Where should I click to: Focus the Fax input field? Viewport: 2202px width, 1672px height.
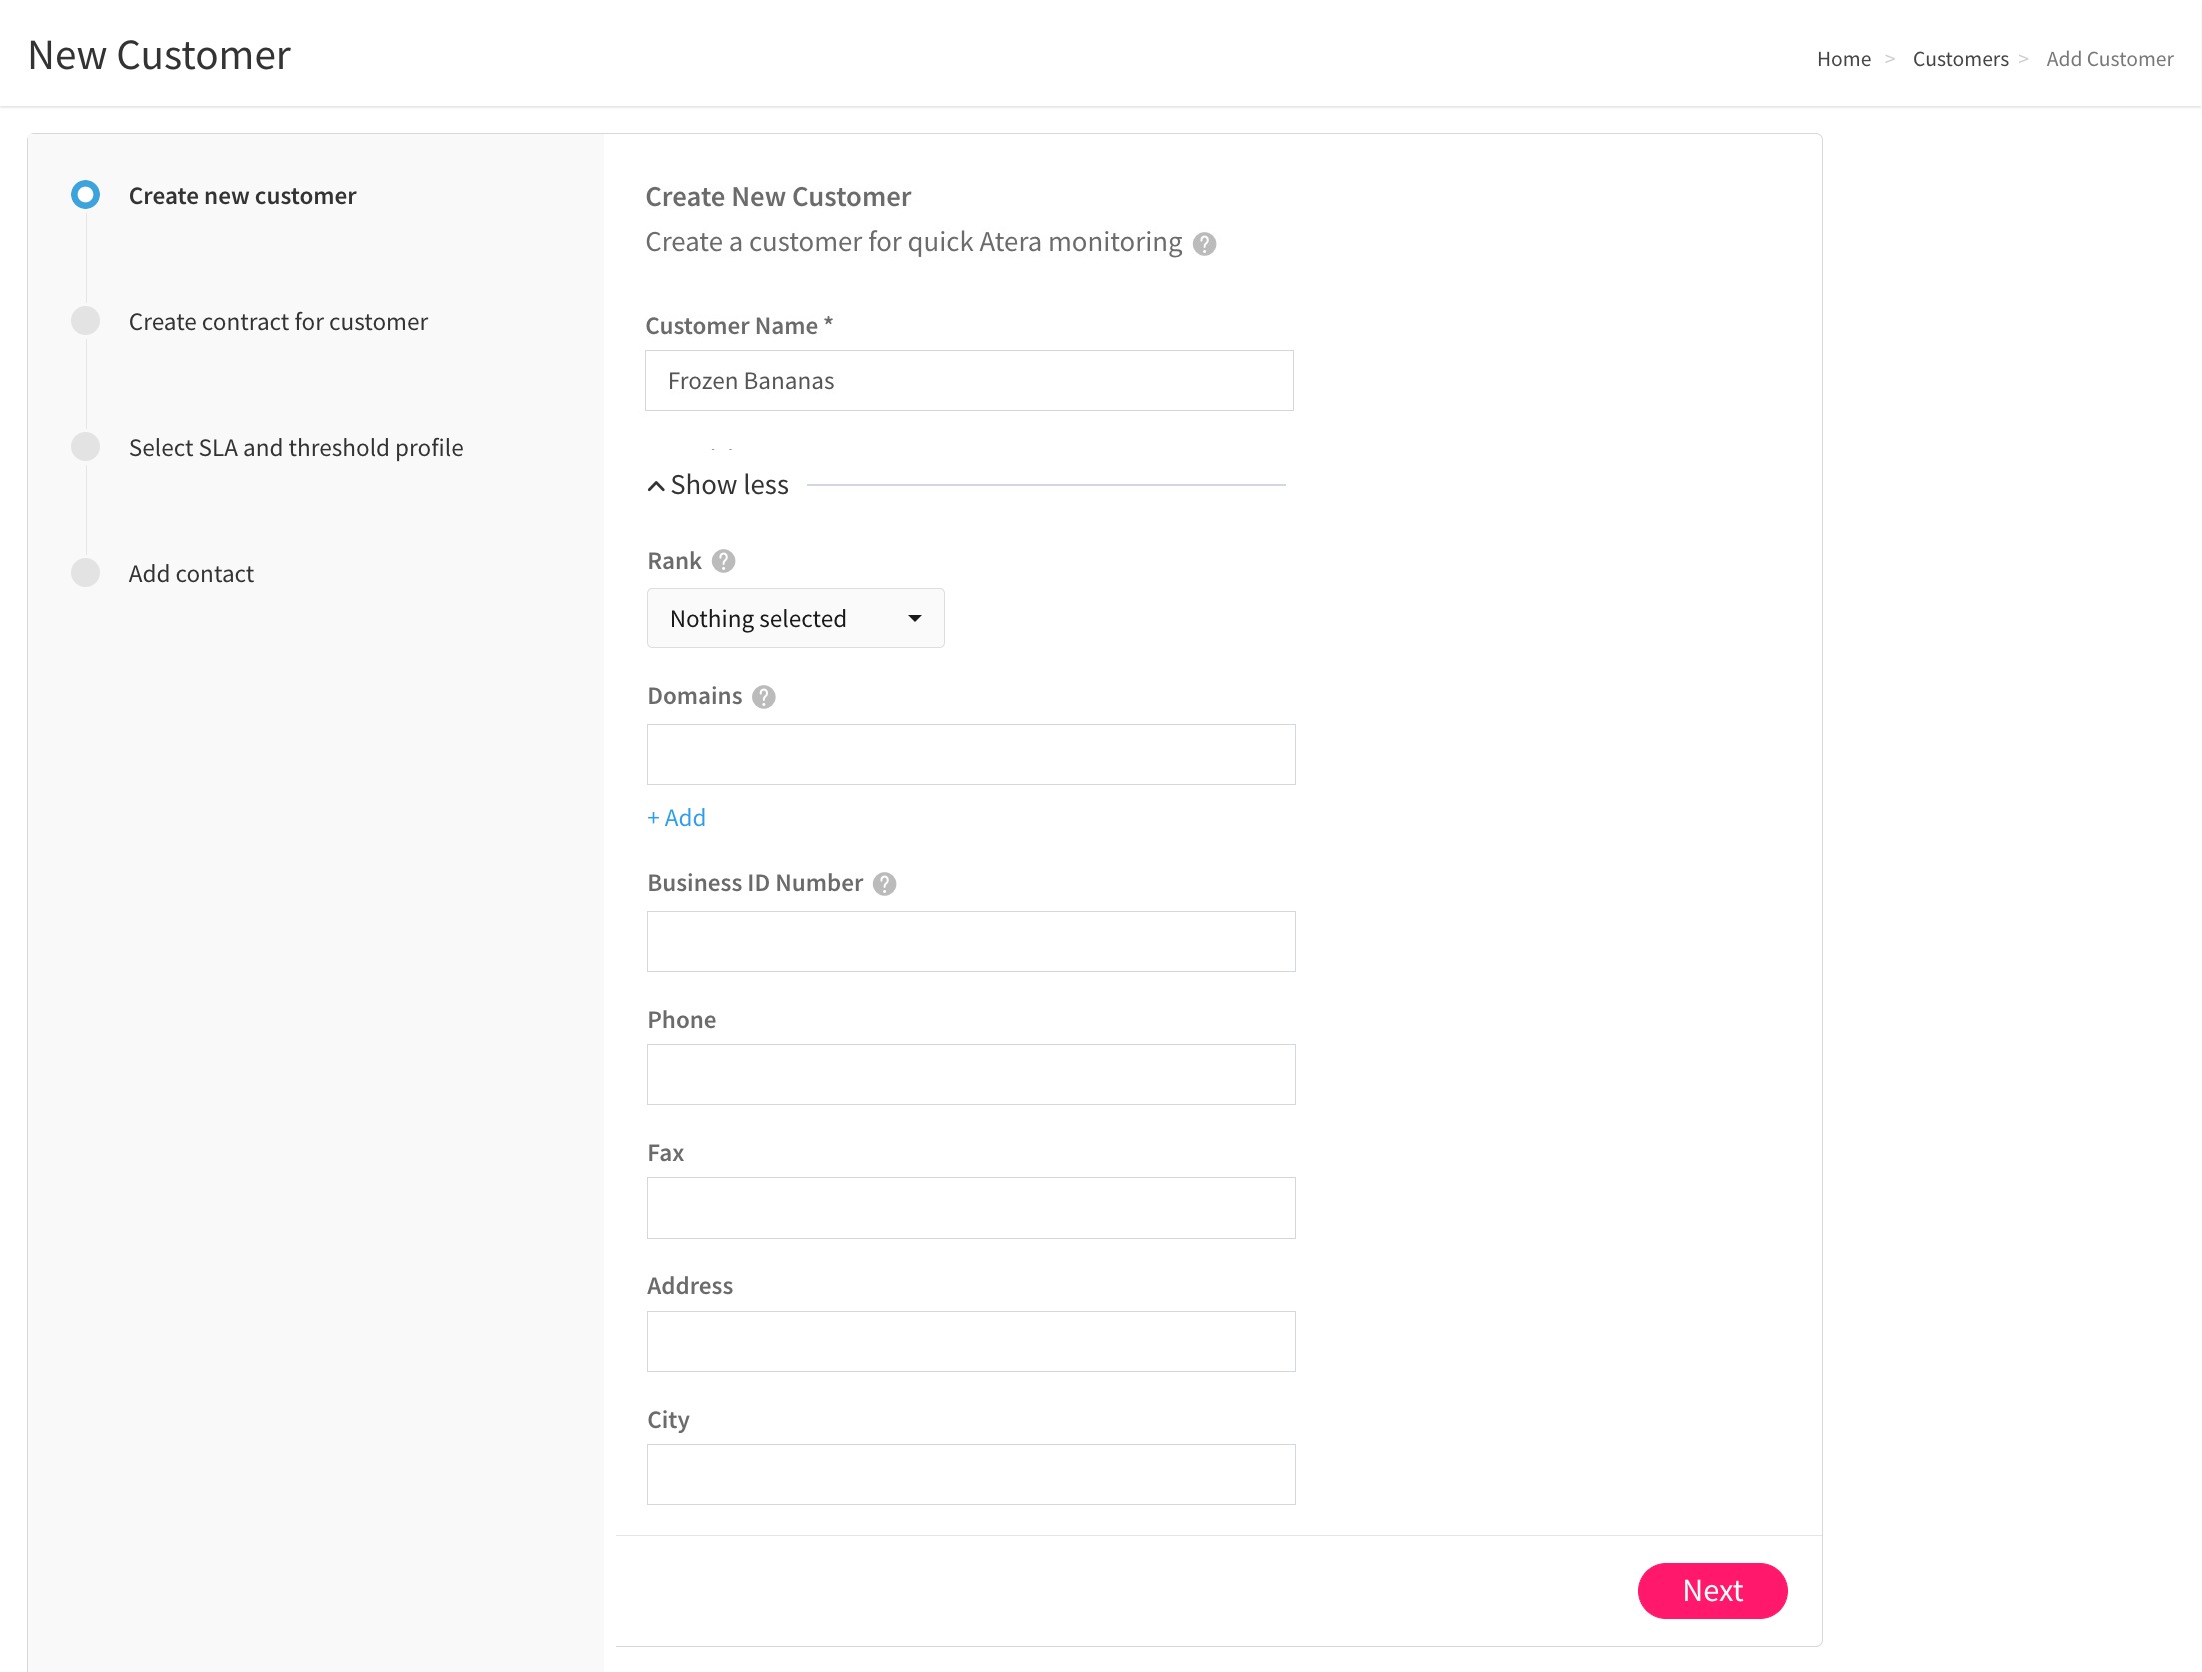pos(971,1207)
